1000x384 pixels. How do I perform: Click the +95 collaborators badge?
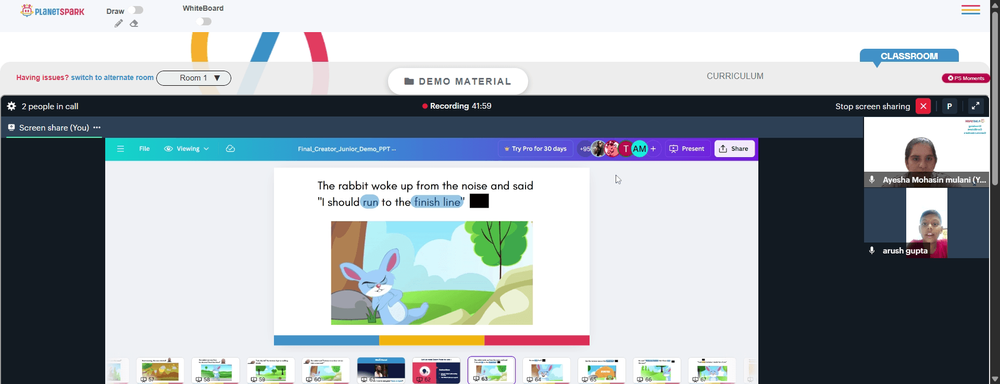(x=584, y=149)
